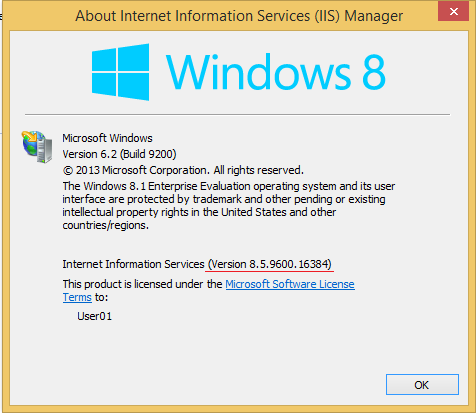Click the four-pane Windows logo

pos(120,72)
